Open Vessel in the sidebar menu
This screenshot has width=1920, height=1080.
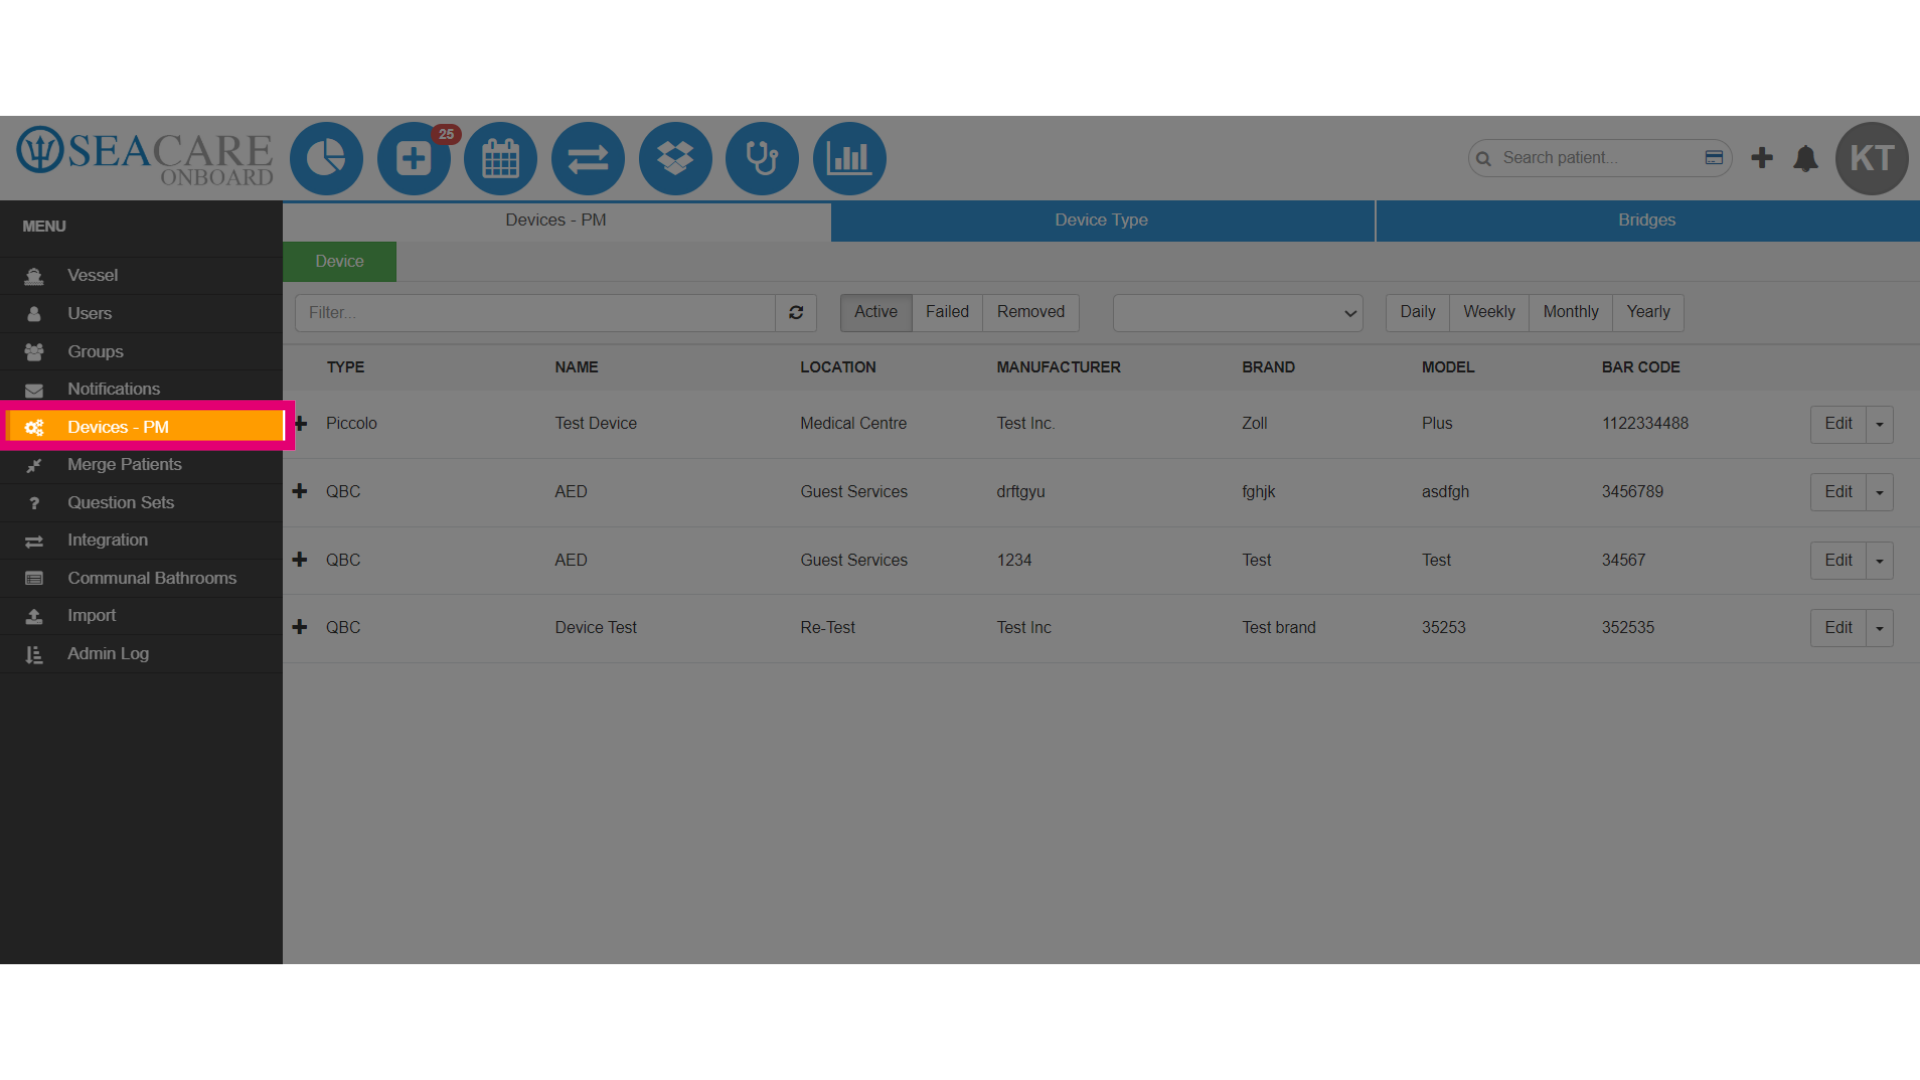click(141, 275)
